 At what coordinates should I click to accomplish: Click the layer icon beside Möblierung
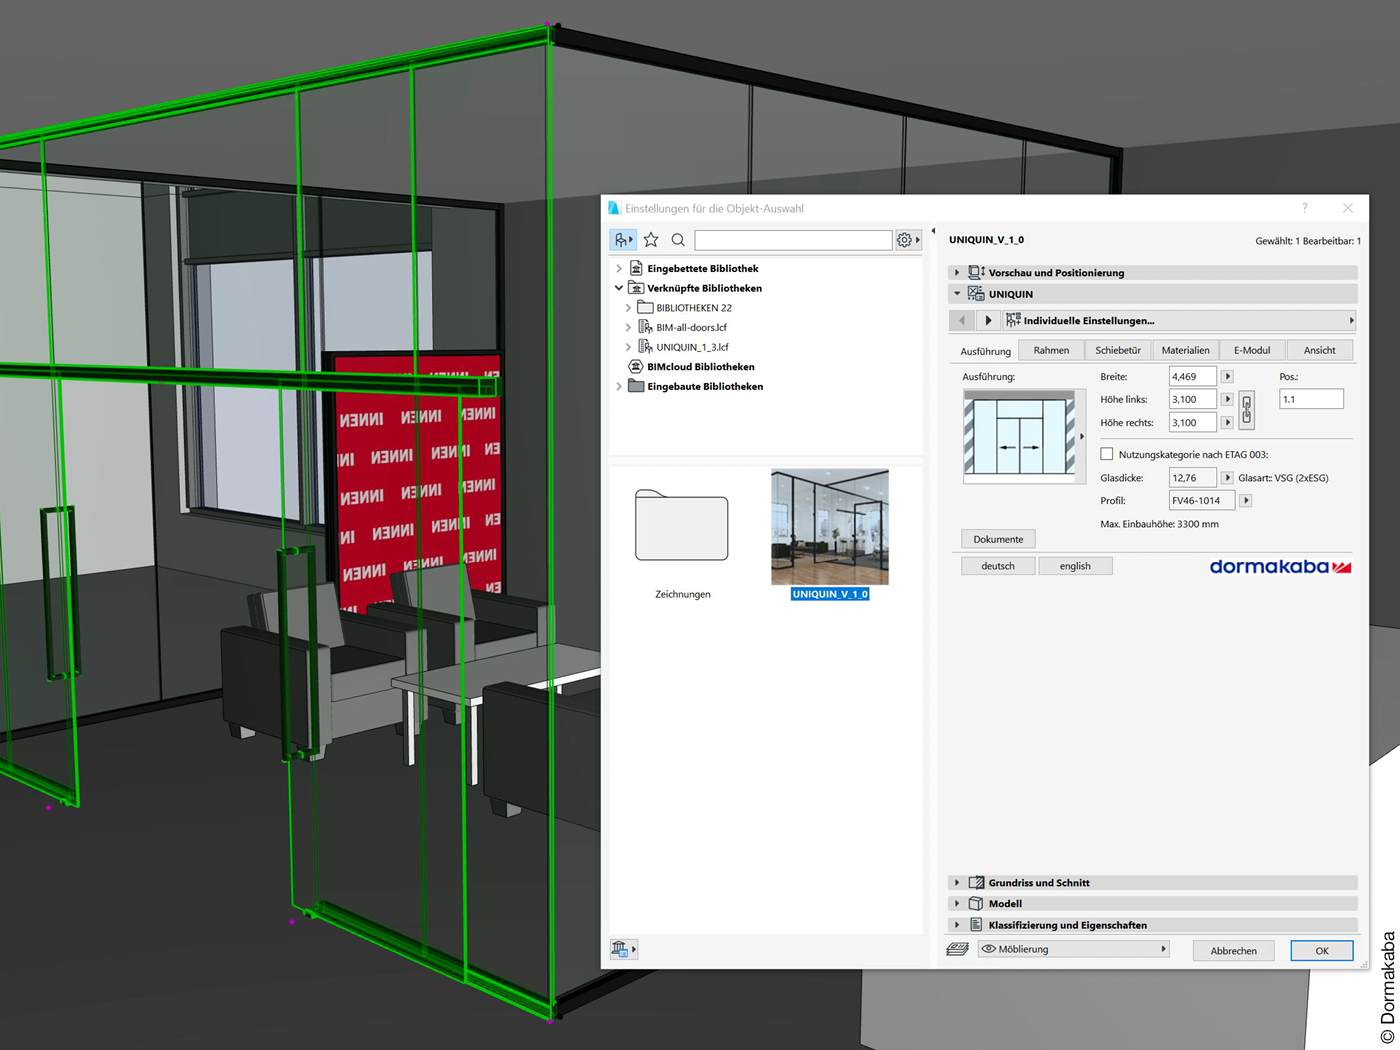(x=957, y=949)
